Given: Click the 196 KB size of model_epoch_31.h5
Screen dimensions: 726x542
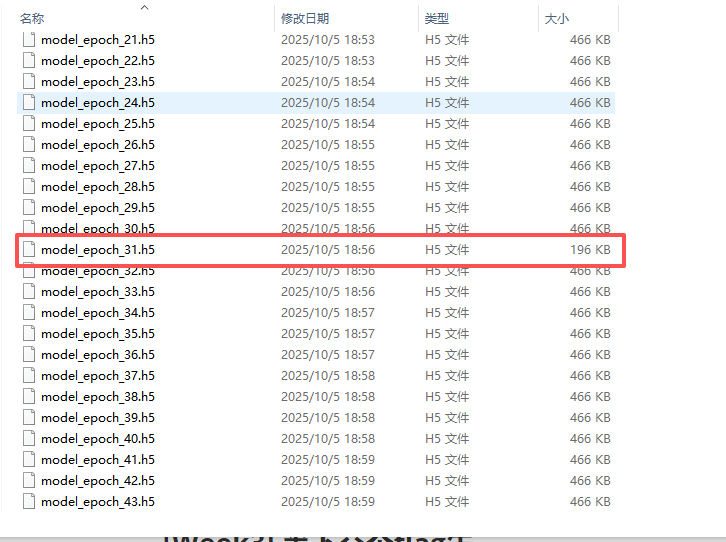Looking at the screenshot, I should point(589,249).
